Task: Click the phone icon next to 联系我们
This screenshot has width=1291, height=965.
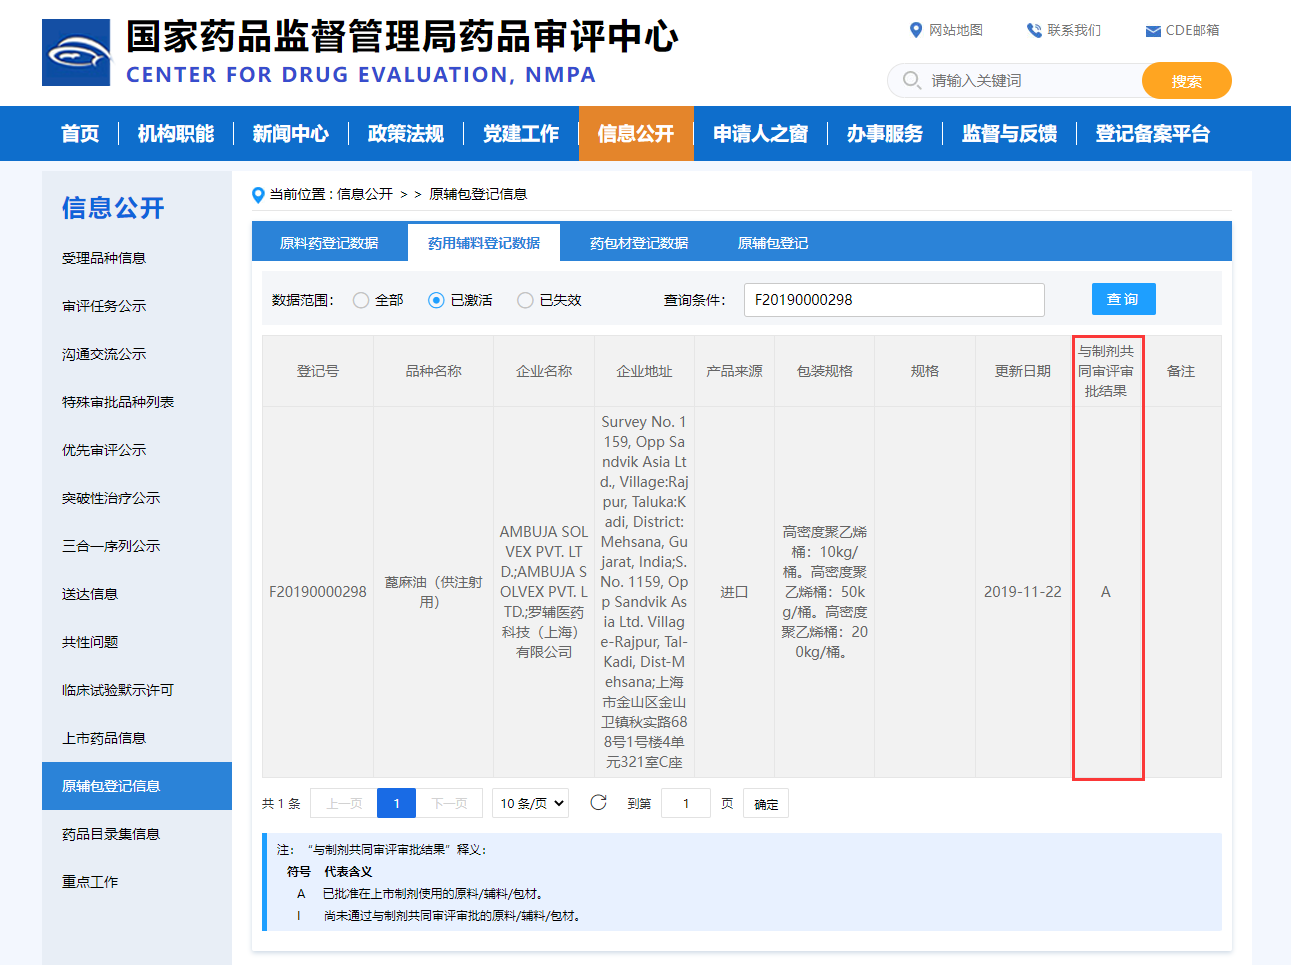Action: click(1031, 30)
